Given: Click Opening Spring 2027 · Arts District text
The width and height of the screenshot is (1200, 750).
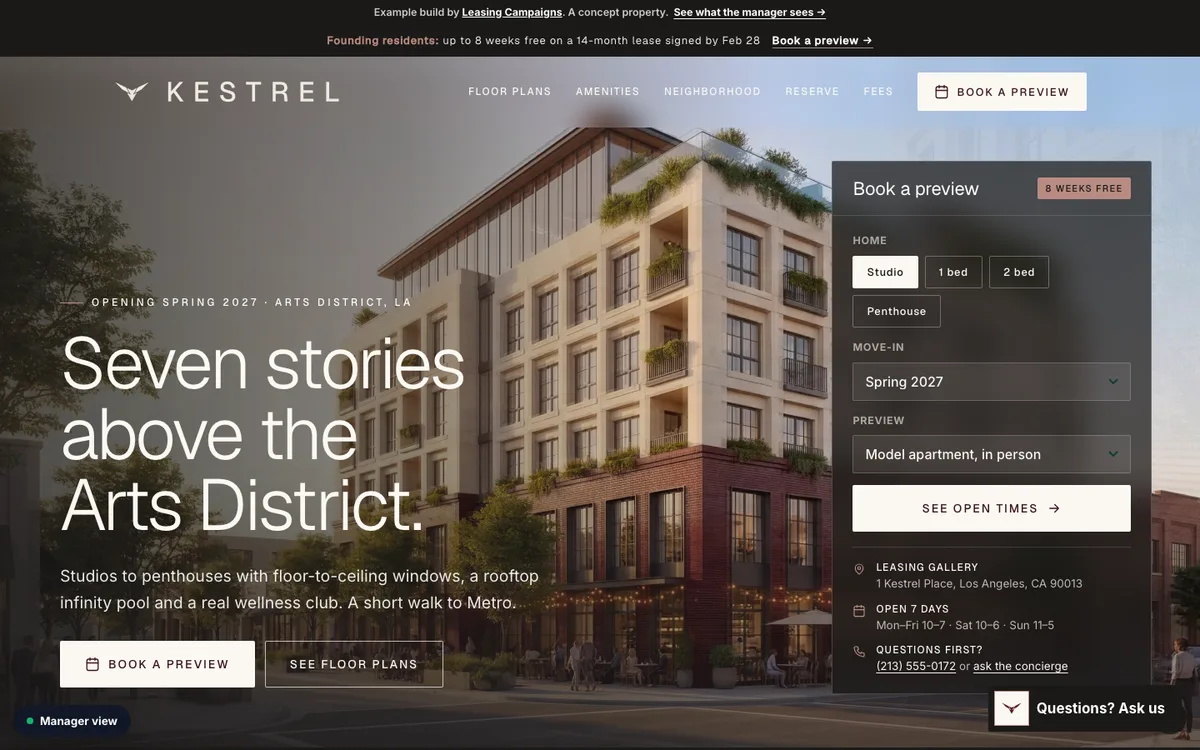Looking at the screenshot, I should click(x=251, y=302).
